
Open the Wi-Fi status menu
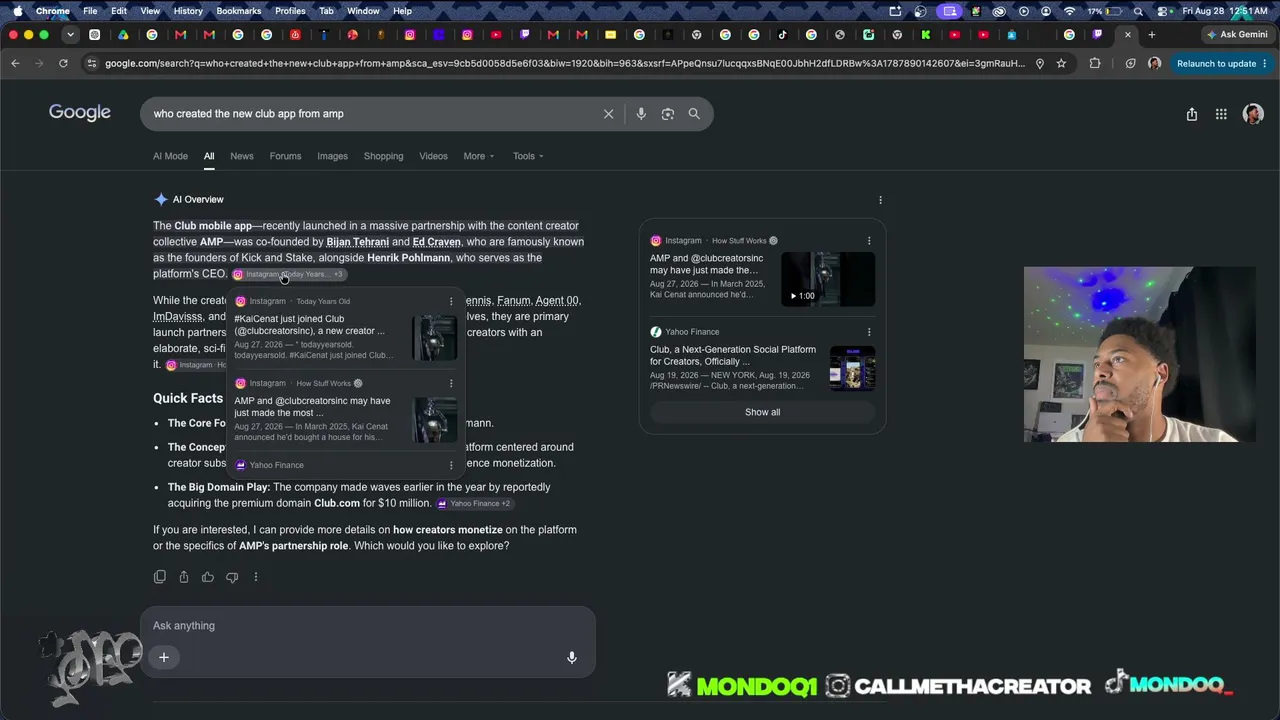click(x=1070, y=11)
